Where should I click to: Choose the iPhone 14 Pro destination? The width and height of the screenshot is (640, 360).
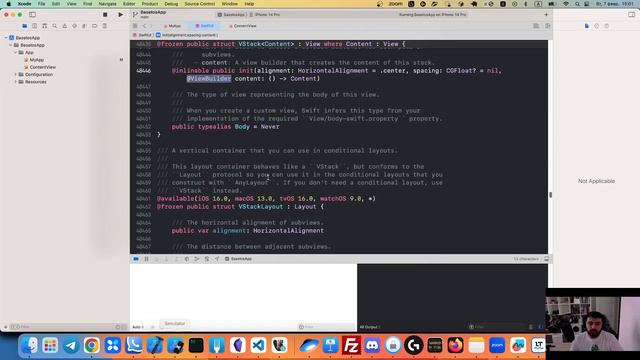pos(265,15)
